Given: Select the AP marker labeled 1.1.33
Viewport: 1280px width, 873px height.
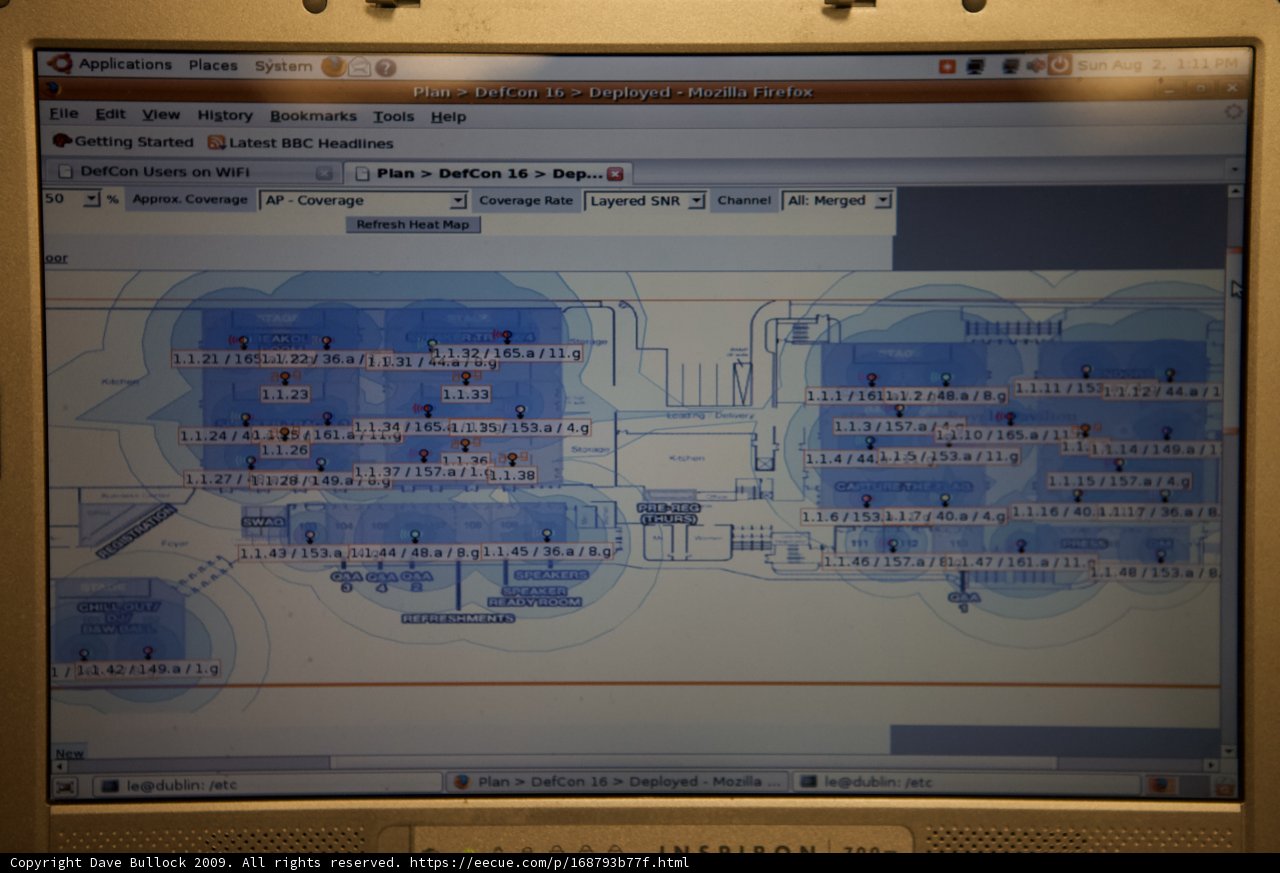Looking at the screenshot, I should [x=465, y=378].
